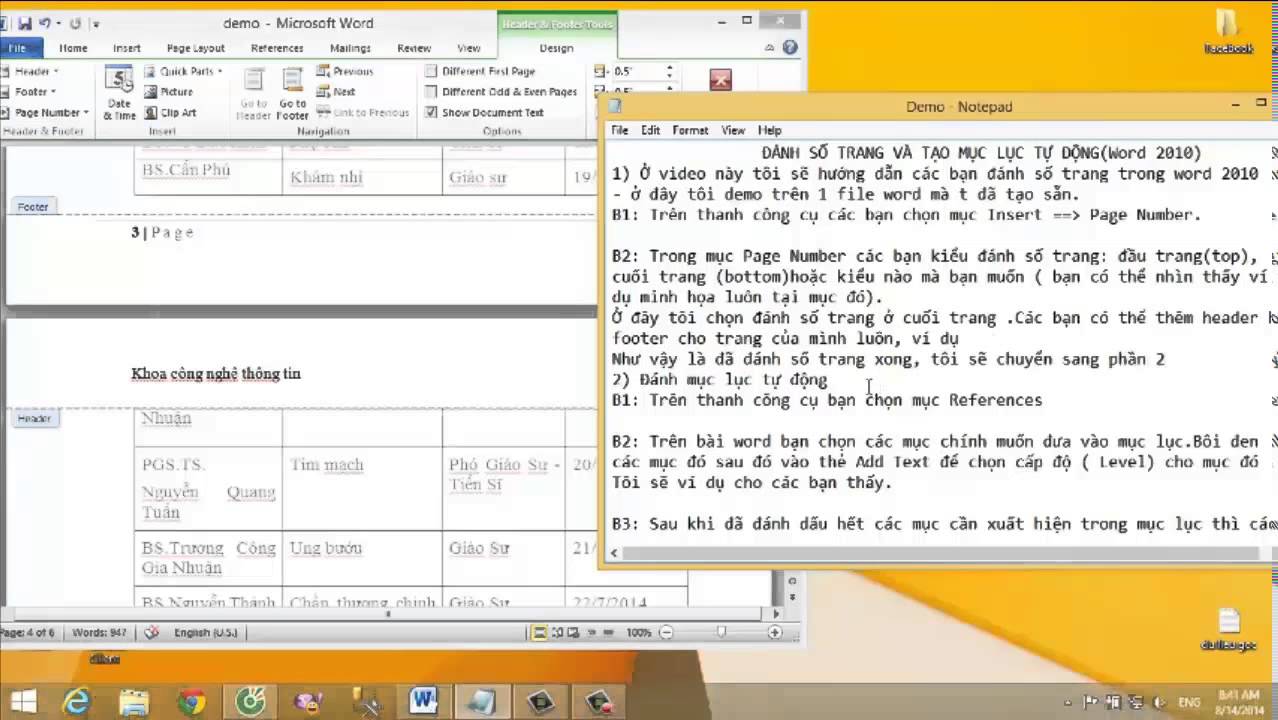The height and width of the screenshot is (720, 1278).
Task: Minimize the ribbon with the caret icon
Action: tap(770, 48)
